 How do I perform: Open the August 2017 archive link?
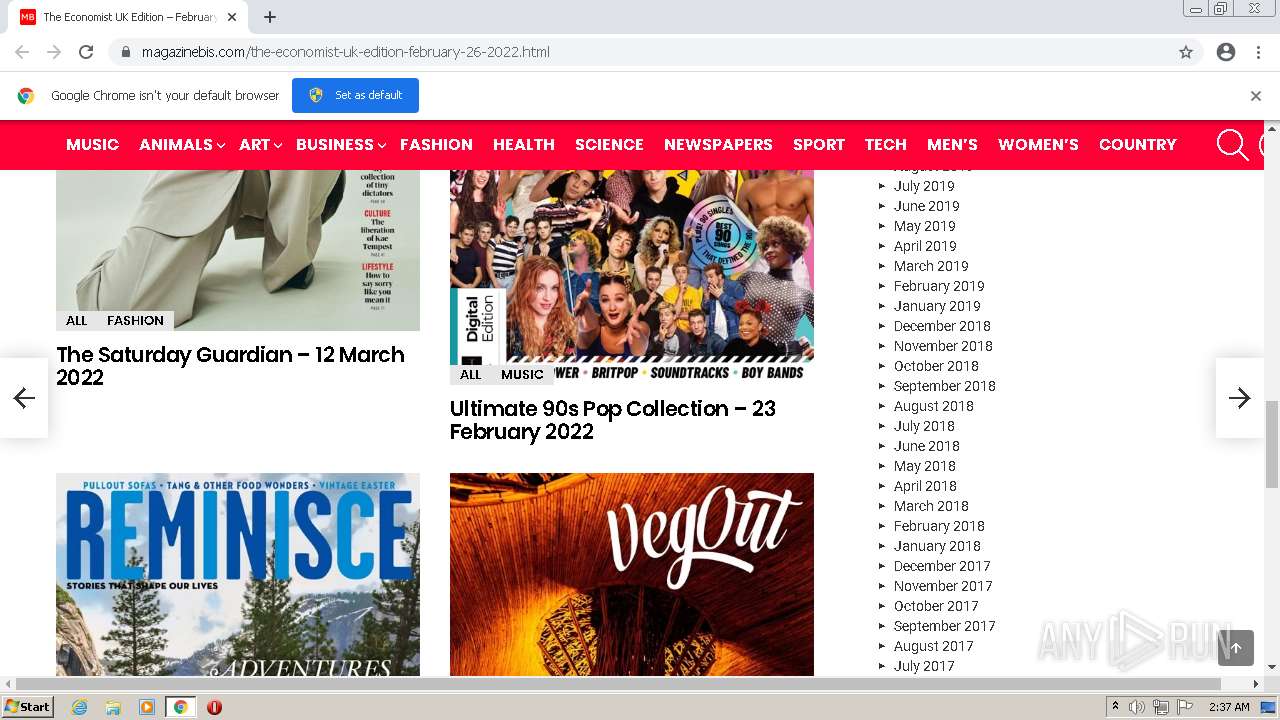tap(934, 646)
